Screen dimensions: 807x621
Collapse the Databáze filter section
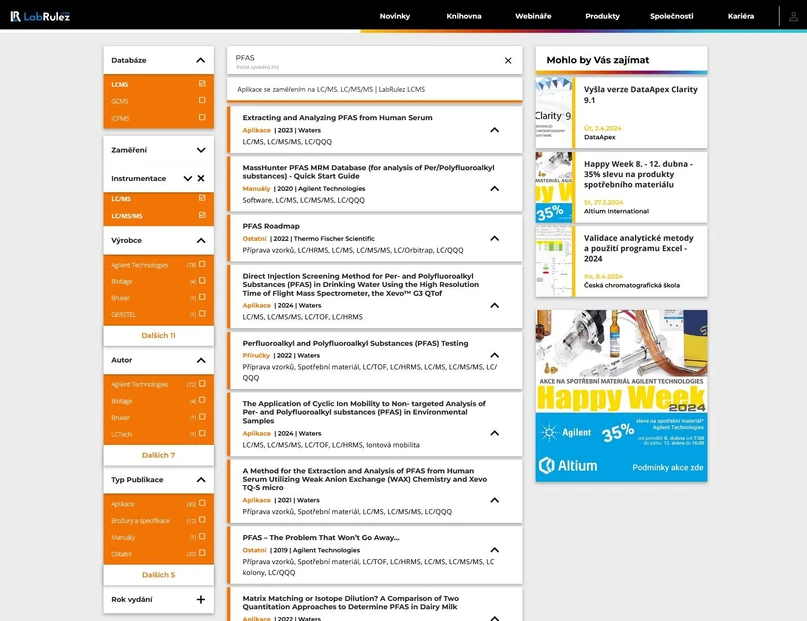coord(201,61)
